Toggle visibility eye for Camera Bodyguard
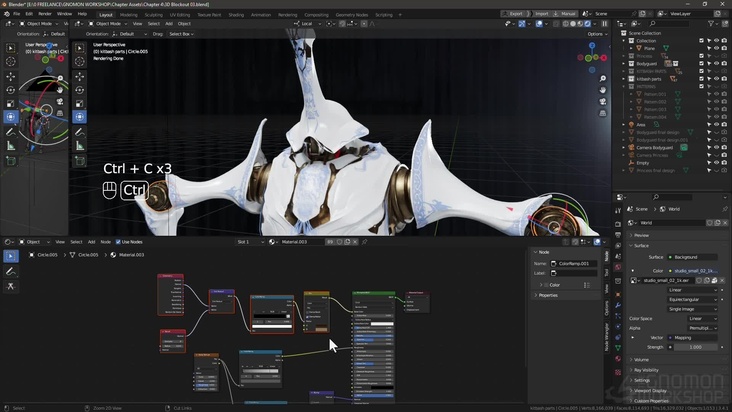 coord(717,147)
